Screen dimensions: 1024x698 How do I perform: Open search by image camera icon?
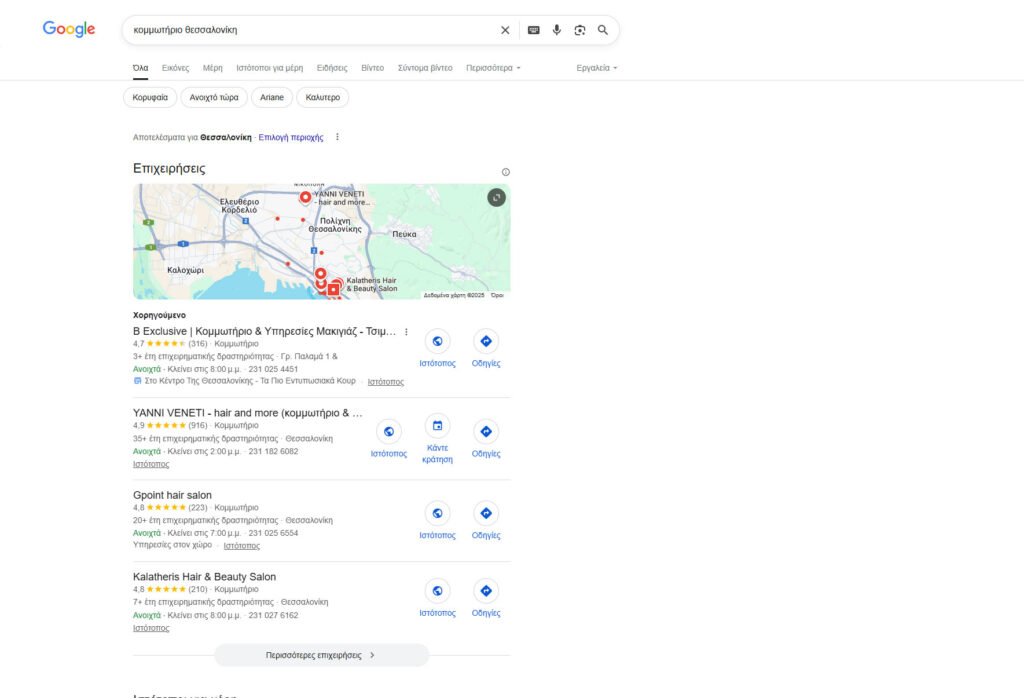click(579, 30)
